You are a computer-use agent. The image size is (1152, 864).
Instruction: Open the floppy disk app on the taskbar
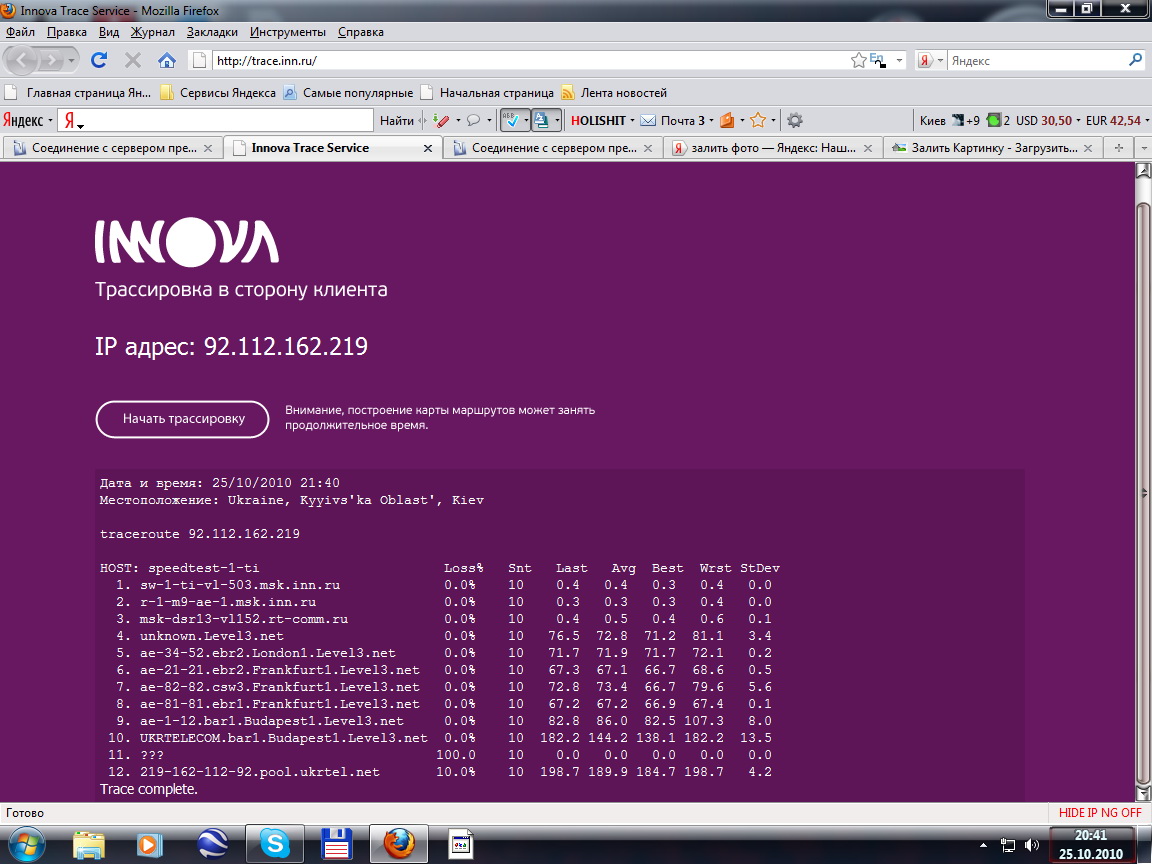click(337, 845)
